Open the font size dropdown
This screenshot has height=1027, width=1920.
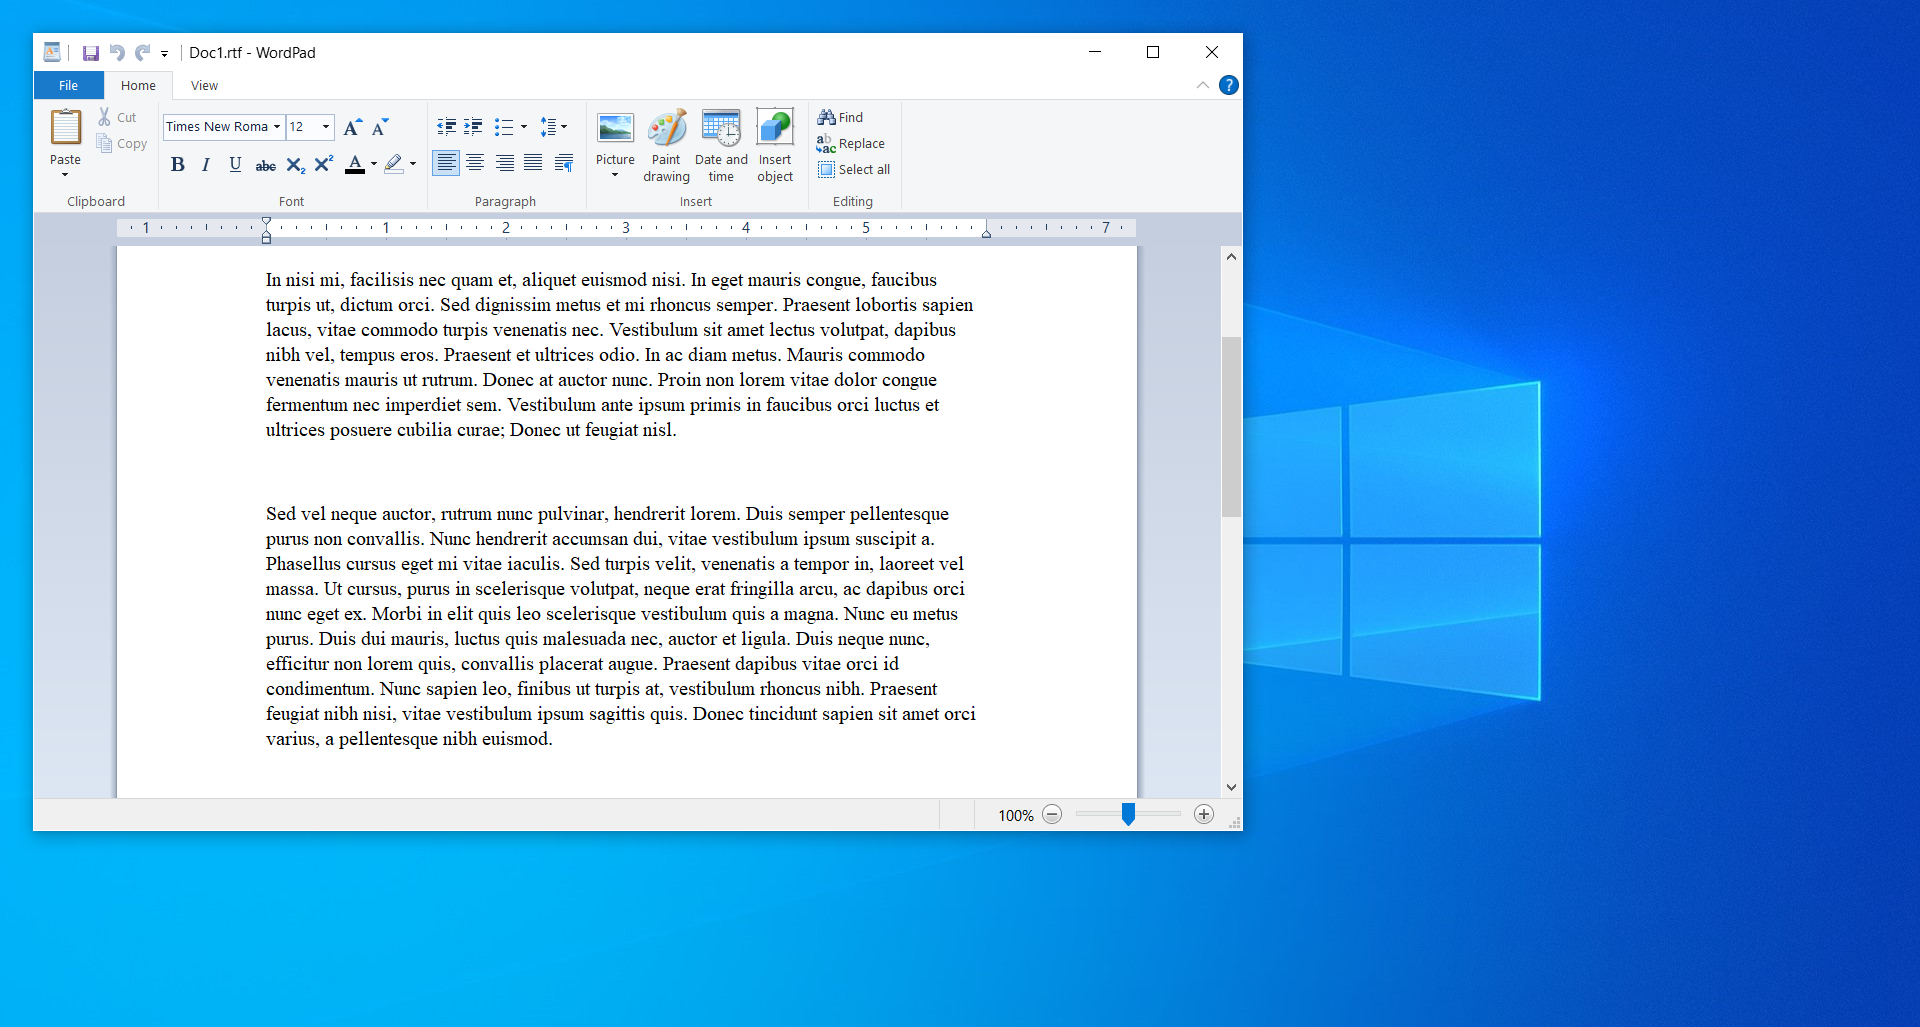[325, 127]
